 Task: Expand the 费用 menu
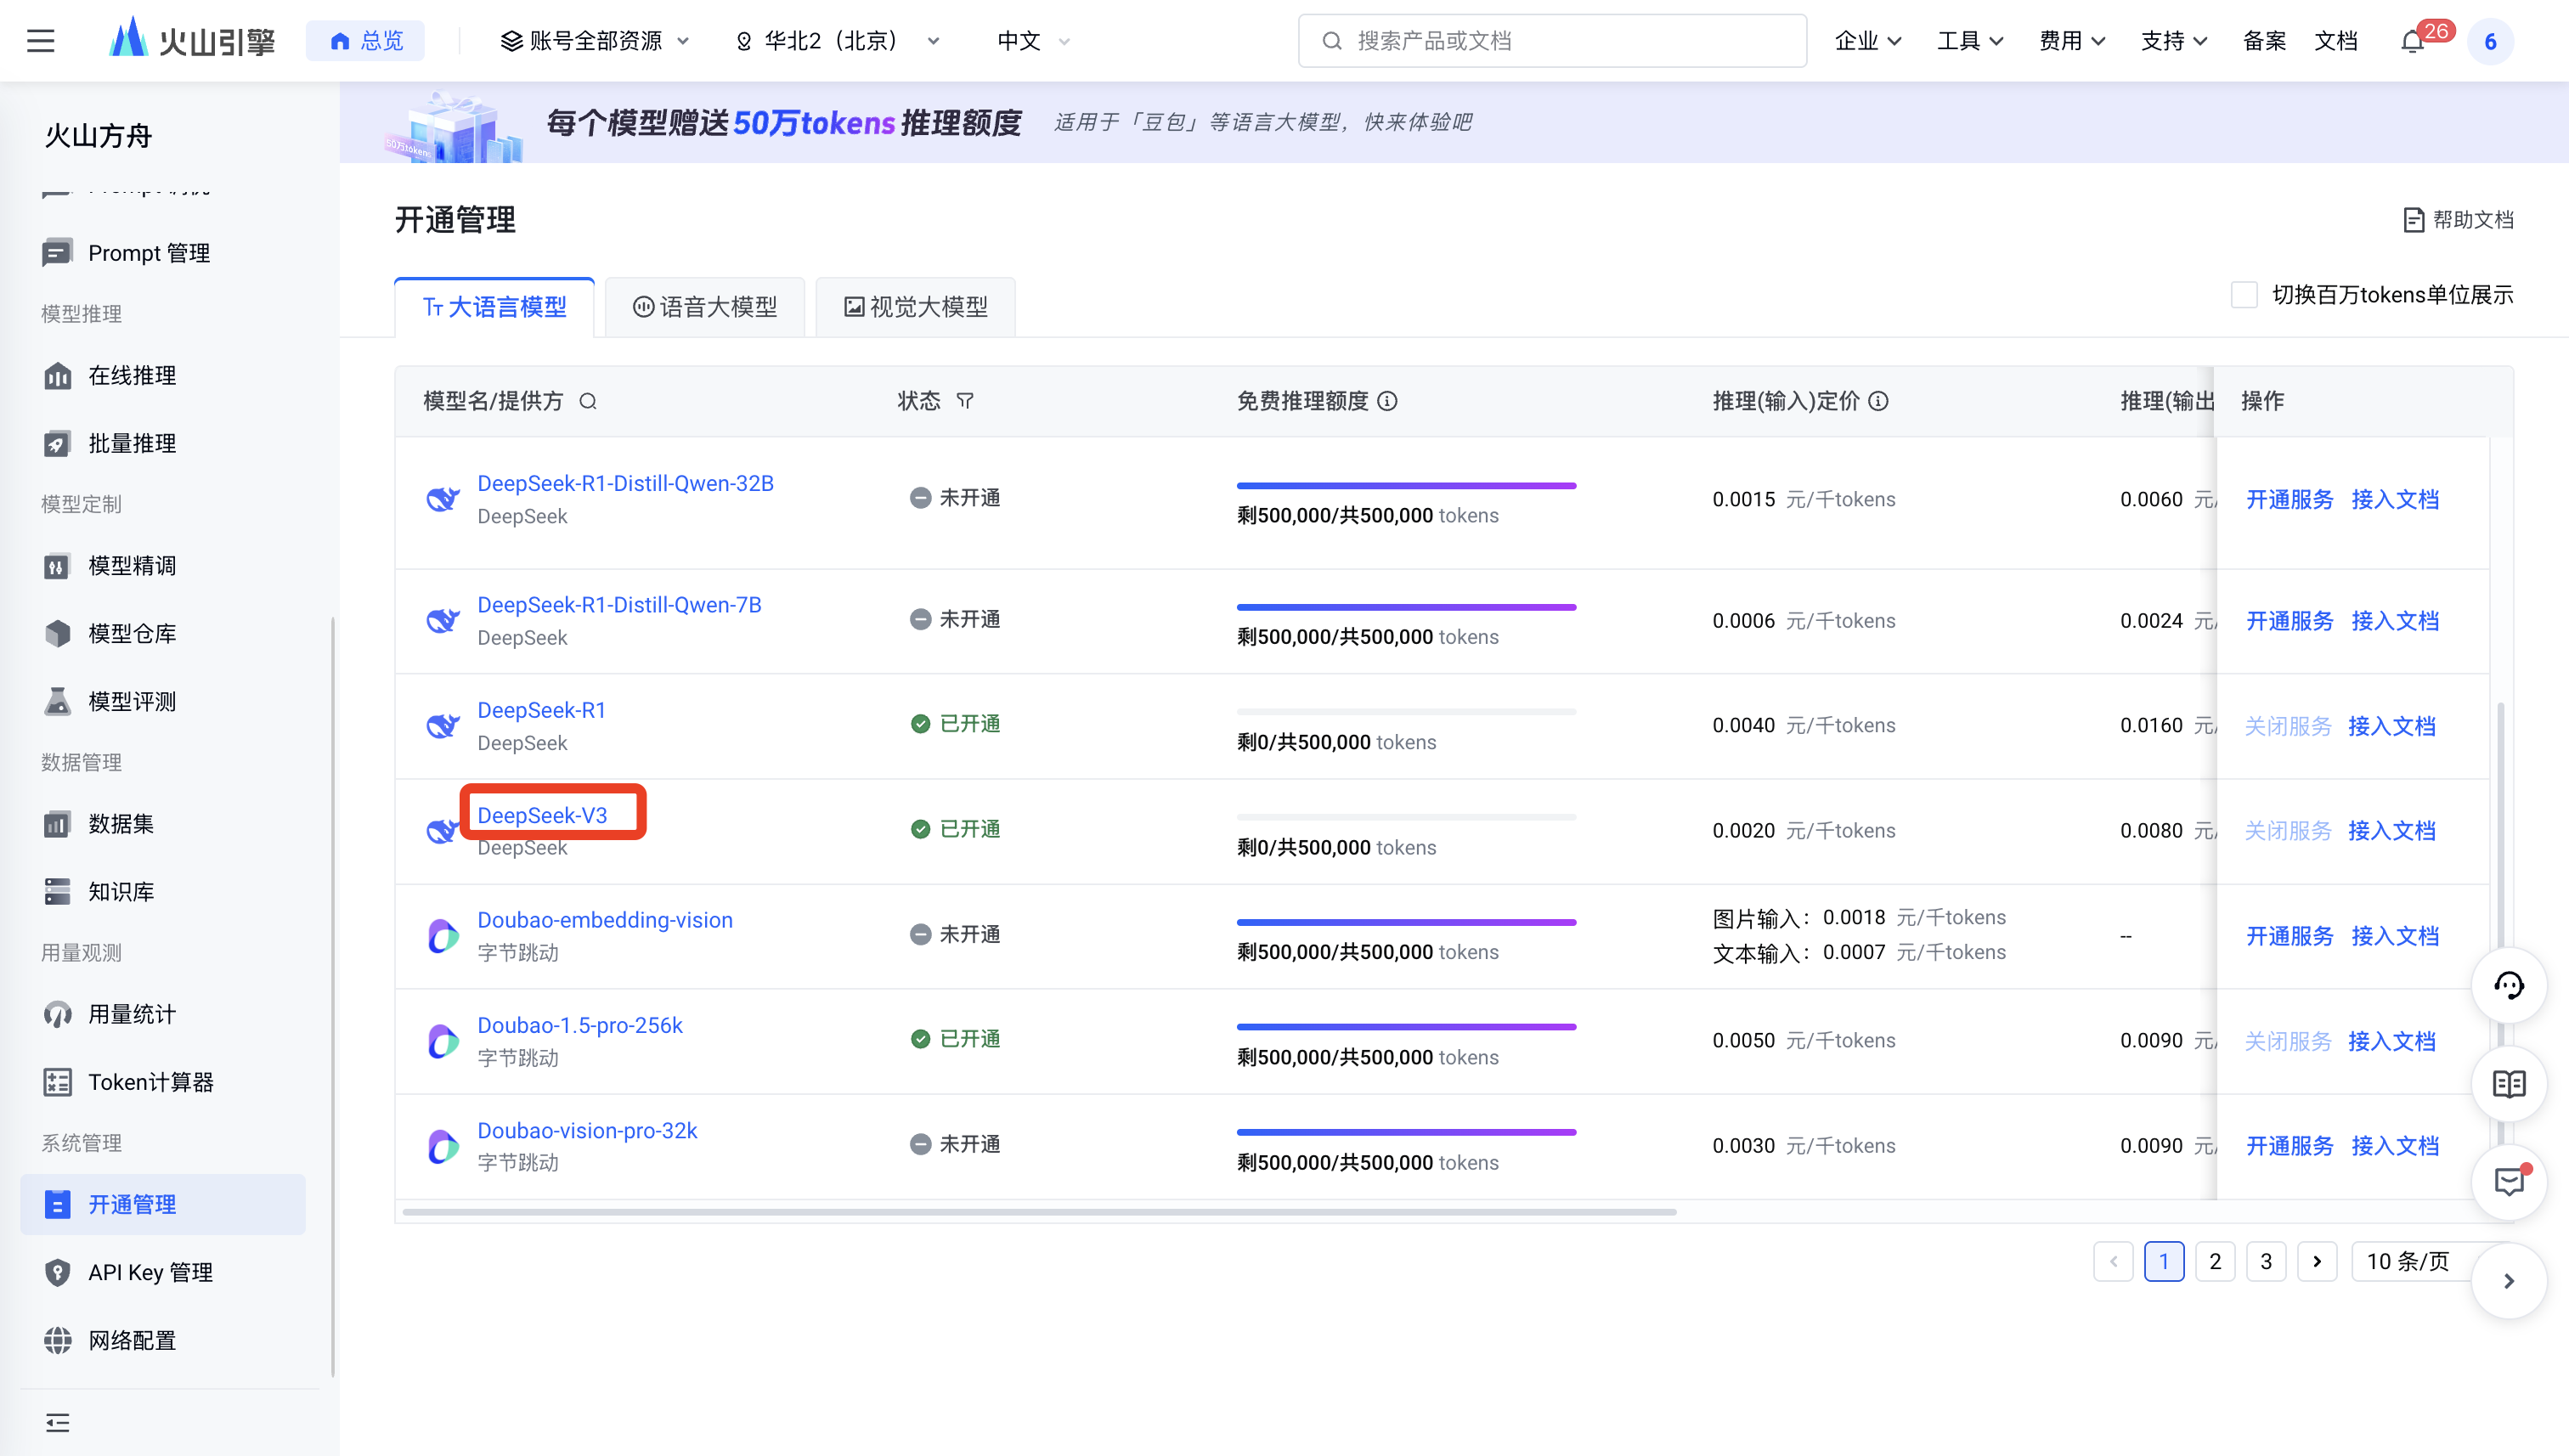tap(2072, 41)
